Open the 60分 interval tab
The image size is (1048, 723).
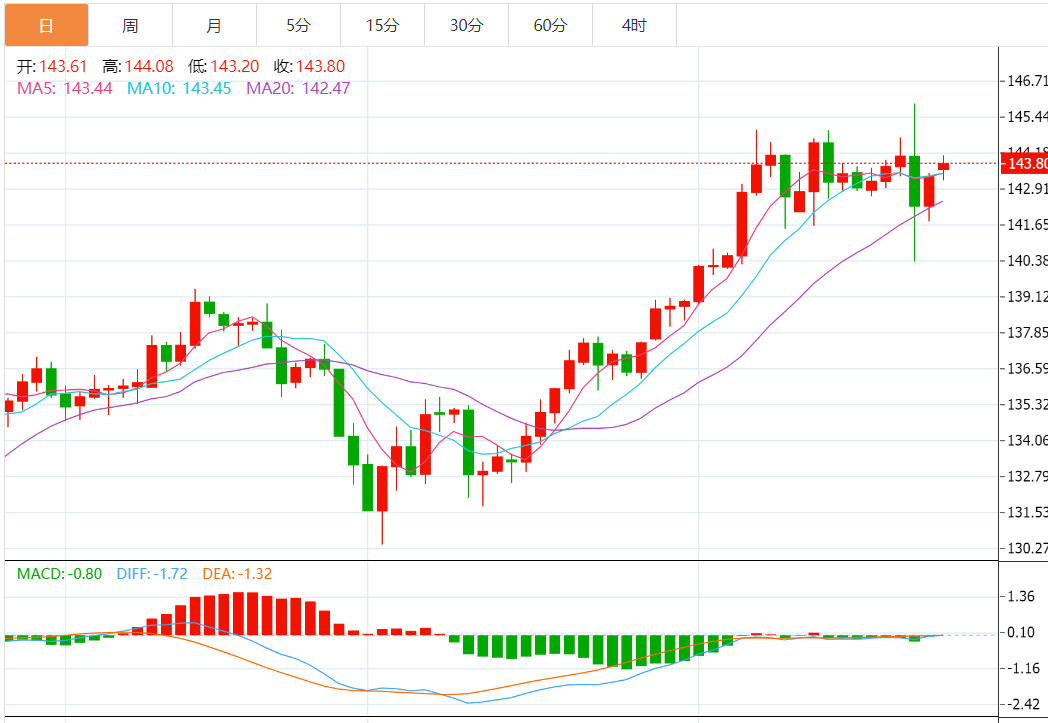coord(551,25)
